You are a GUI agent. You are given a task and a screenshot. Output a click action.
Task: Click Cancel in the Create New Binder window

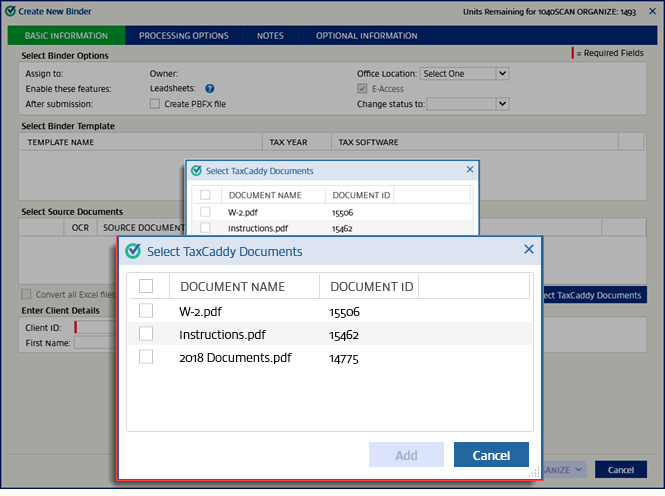coord(620,470)
